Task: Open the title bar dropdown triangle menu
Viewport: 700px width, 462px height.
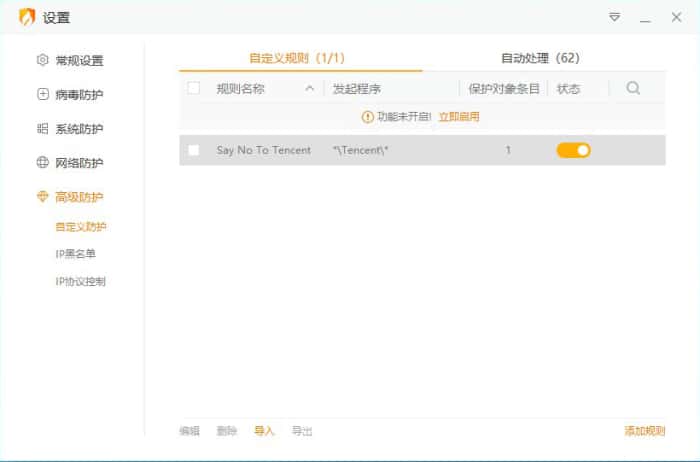Action: coord(614,18)
